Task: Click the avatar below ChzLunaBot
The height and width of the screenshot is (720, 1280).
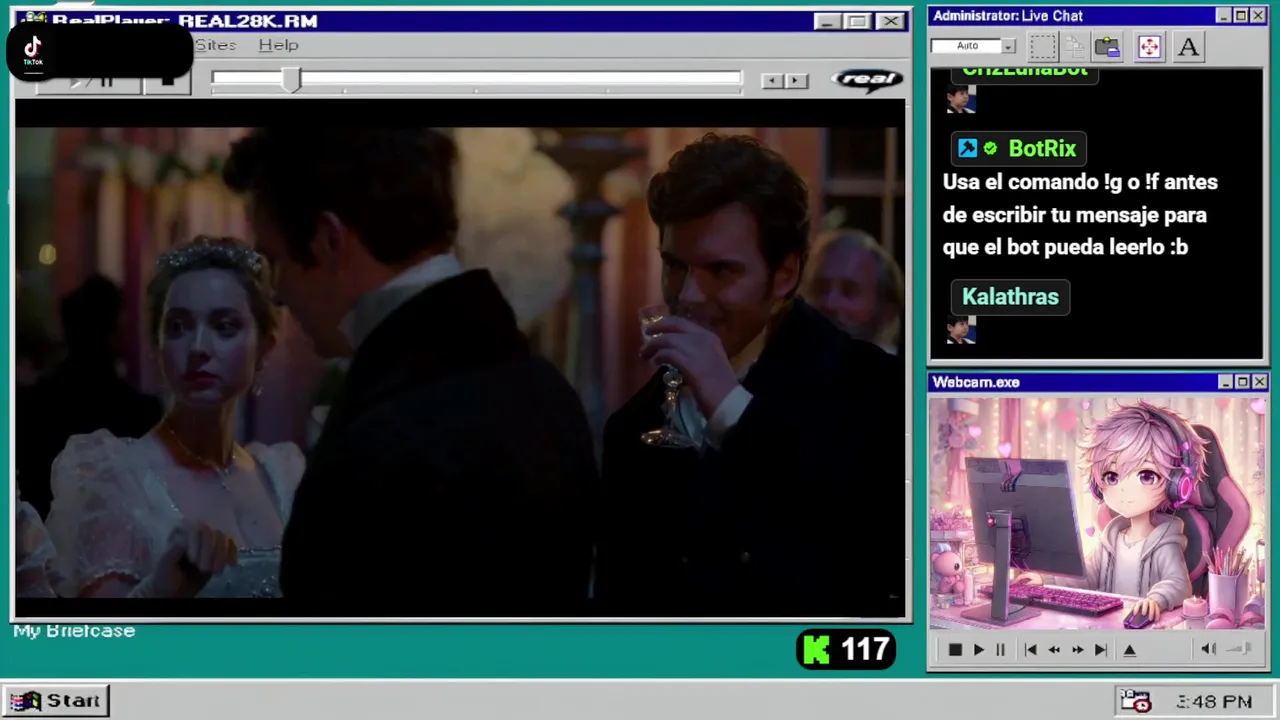Action: pos(961,99)
